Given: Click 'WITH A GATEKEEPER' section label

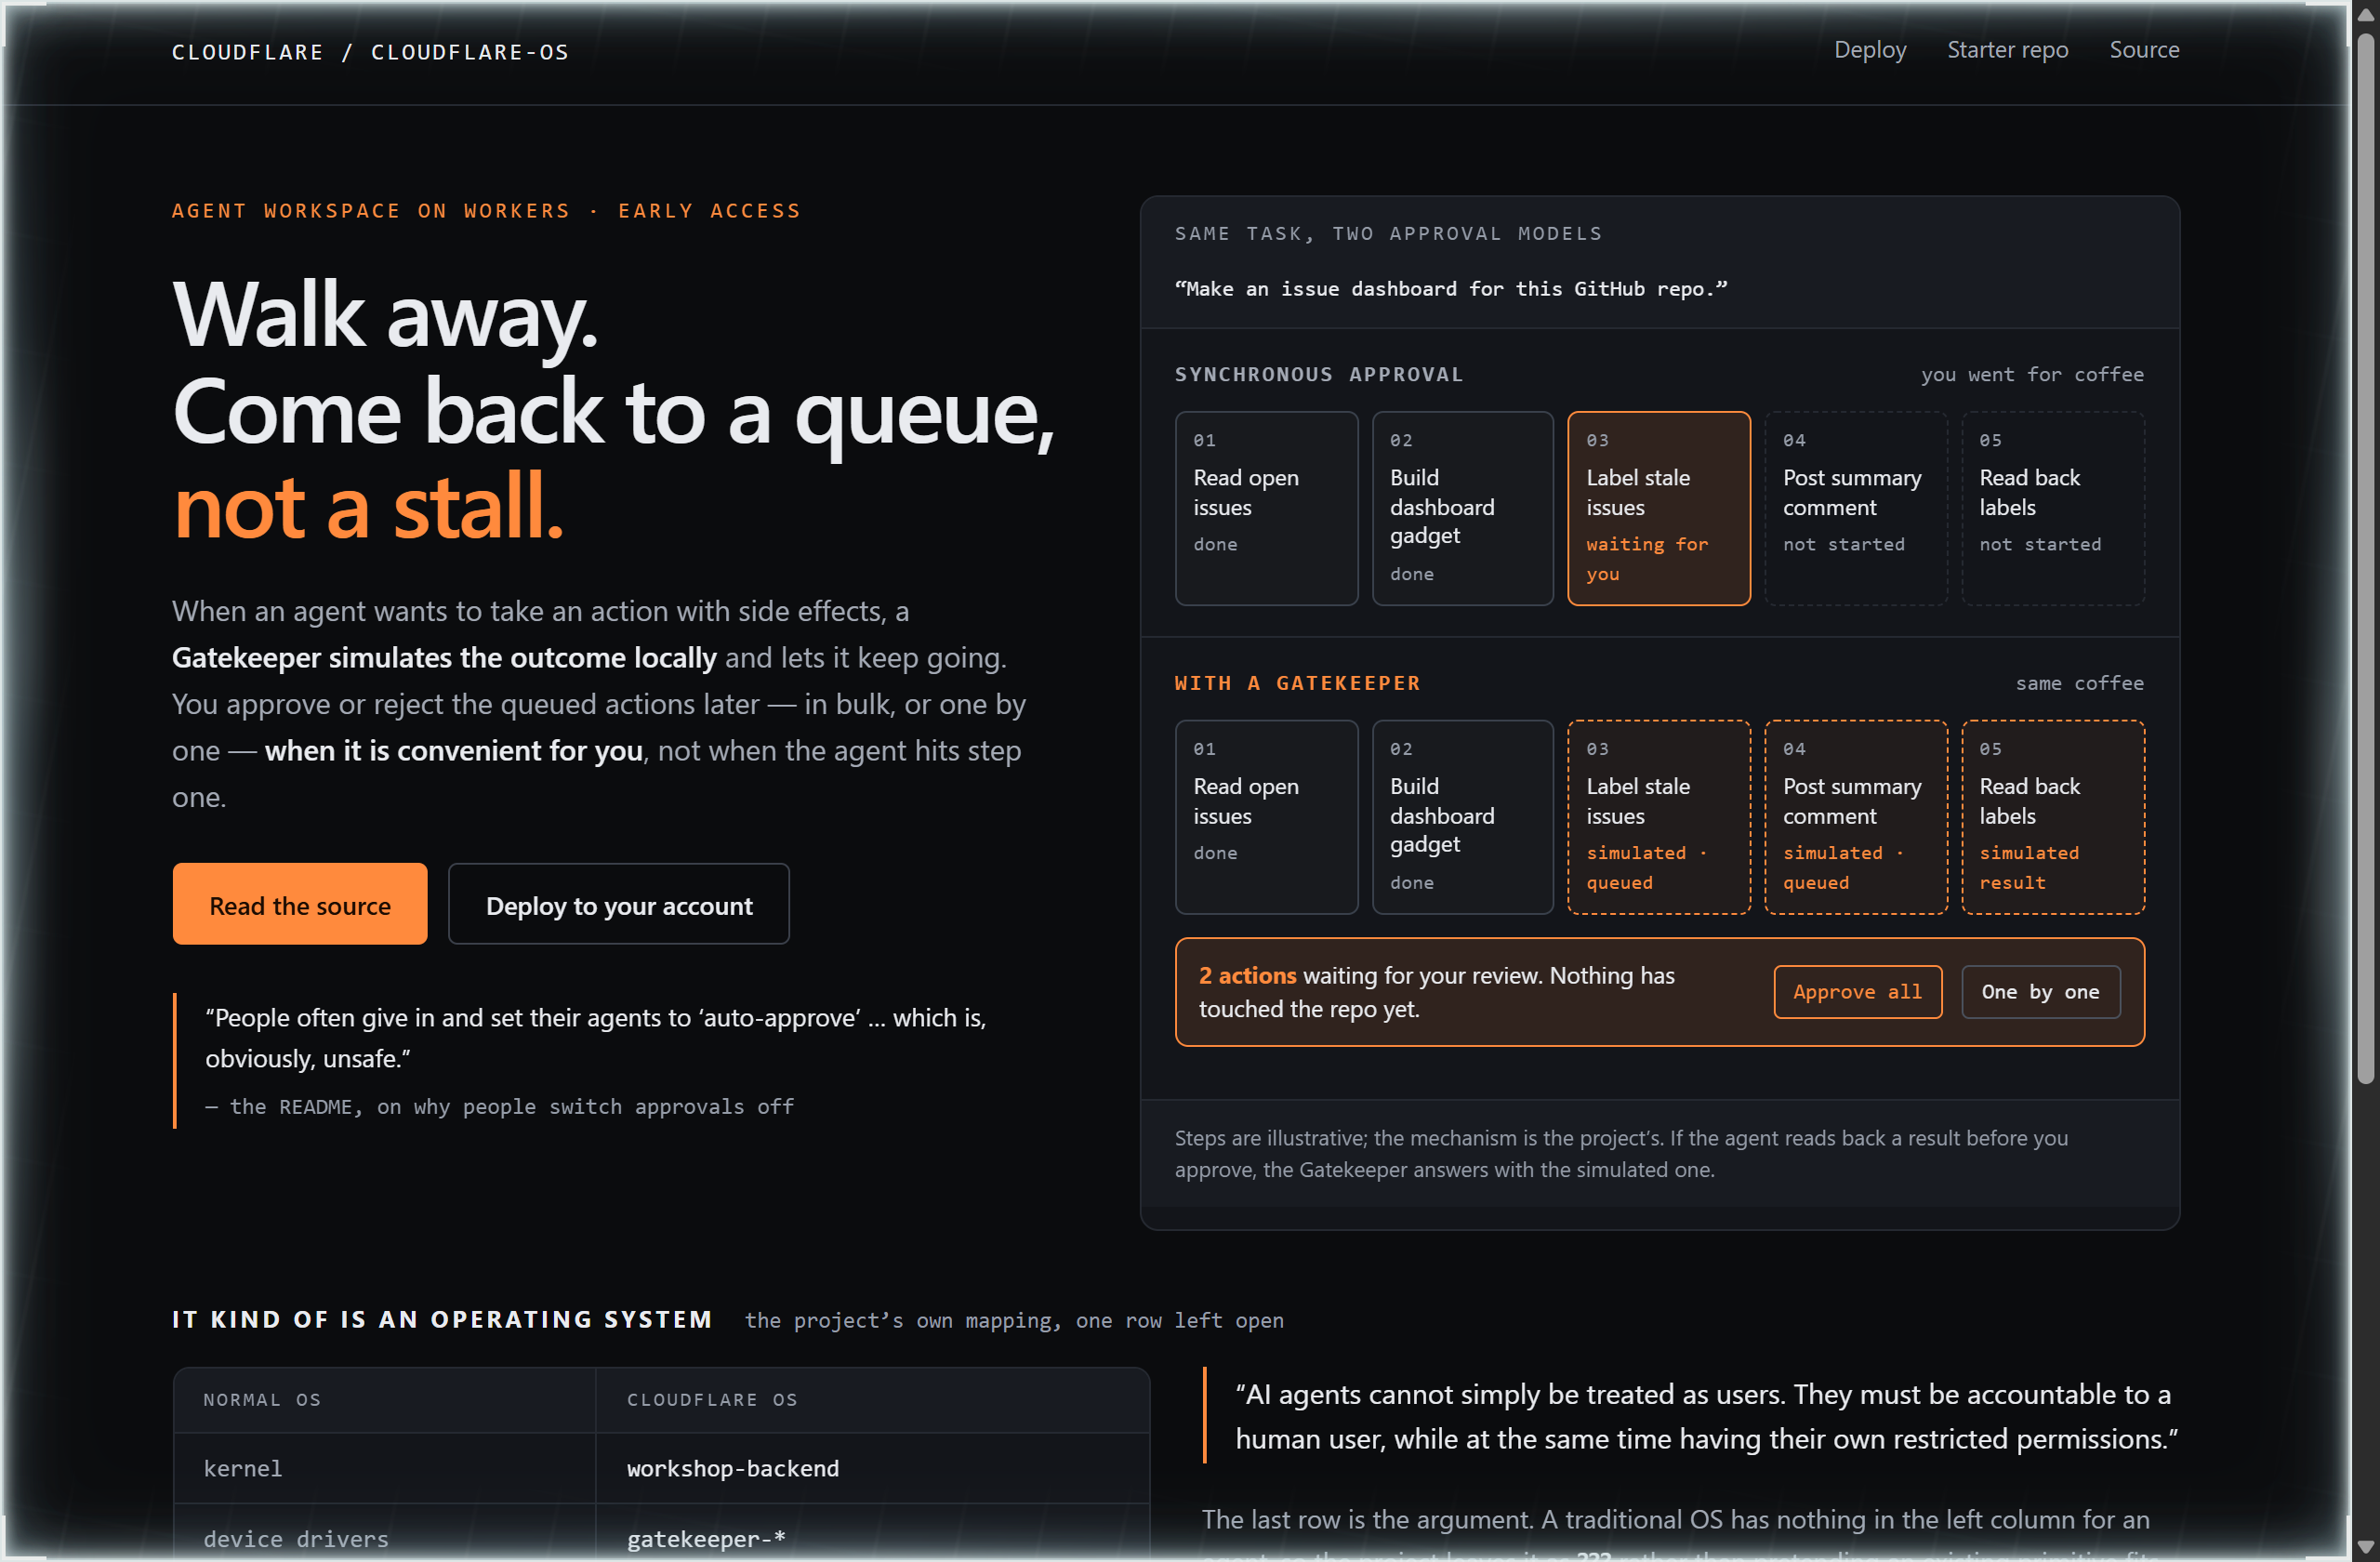Looking at the screenshot, I should pyautogui.click(x=1297, y=683).
